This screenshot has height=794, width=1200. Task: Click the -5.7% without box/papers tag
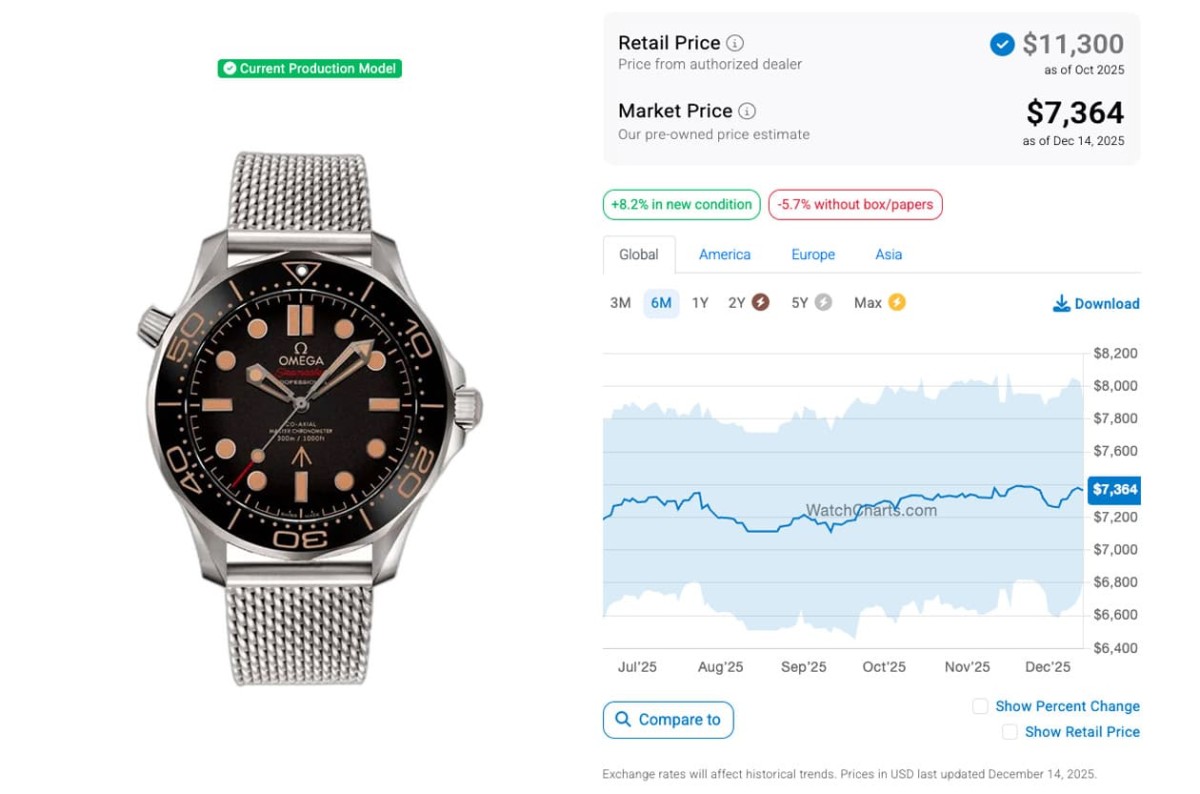tap(855, 205)
